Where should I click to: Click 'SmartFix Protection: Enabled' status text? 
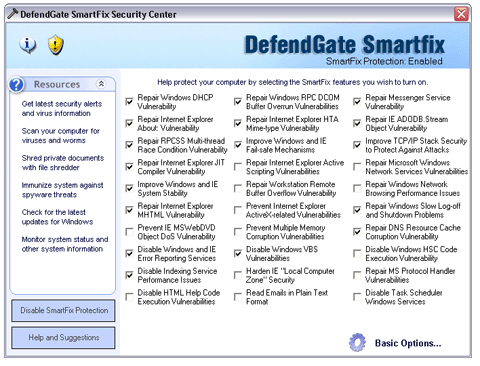coord(384,61)
